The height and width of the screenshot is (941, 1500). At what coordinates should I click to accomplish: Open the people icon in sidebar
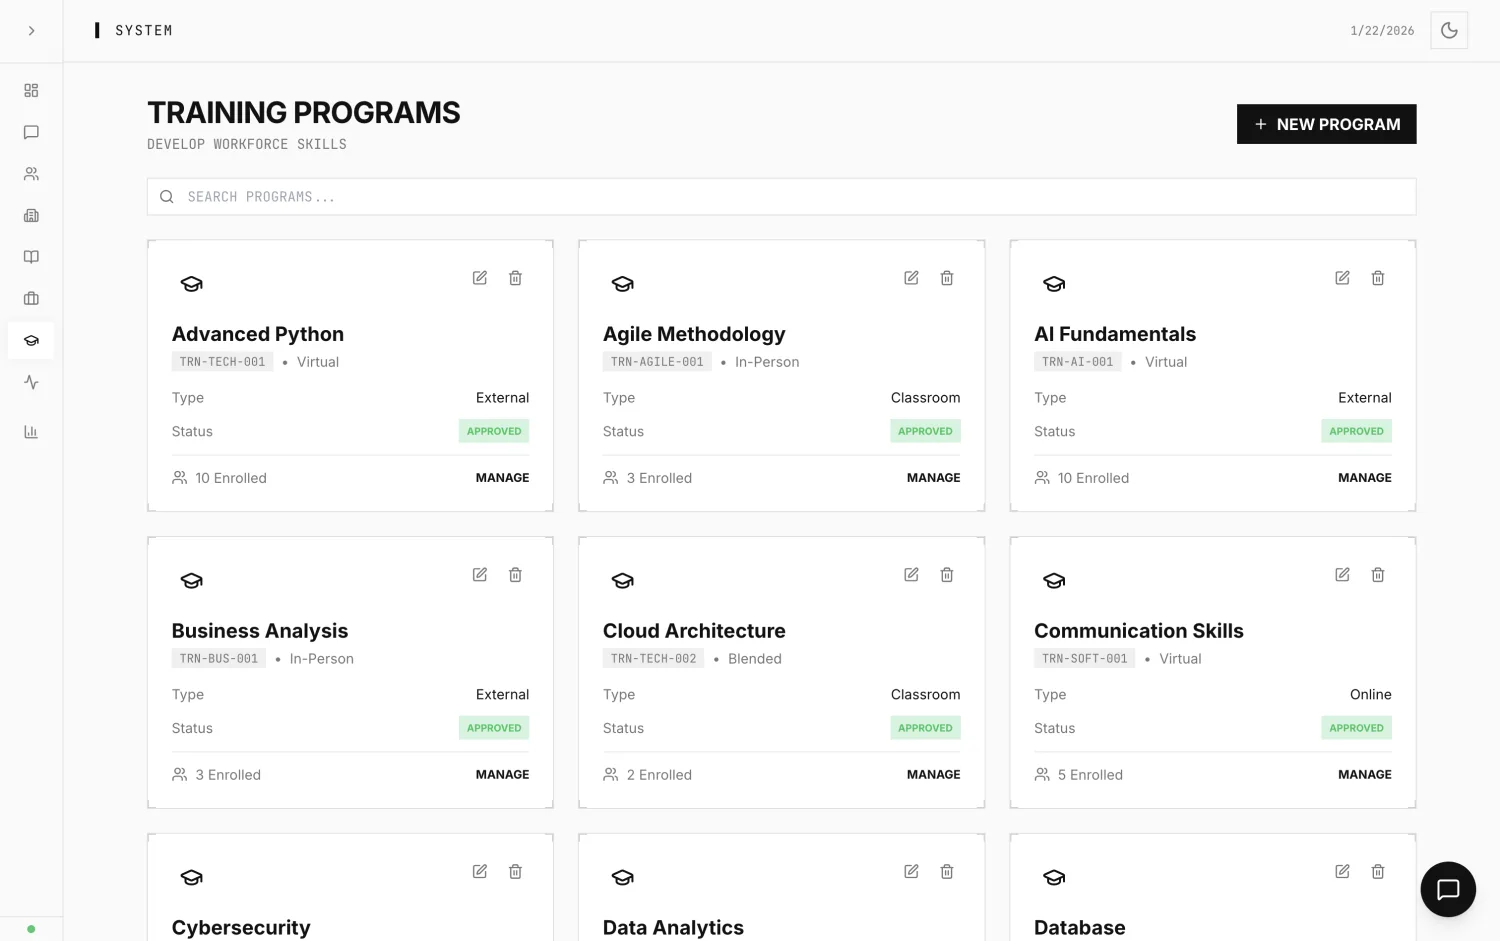(31, 174)
